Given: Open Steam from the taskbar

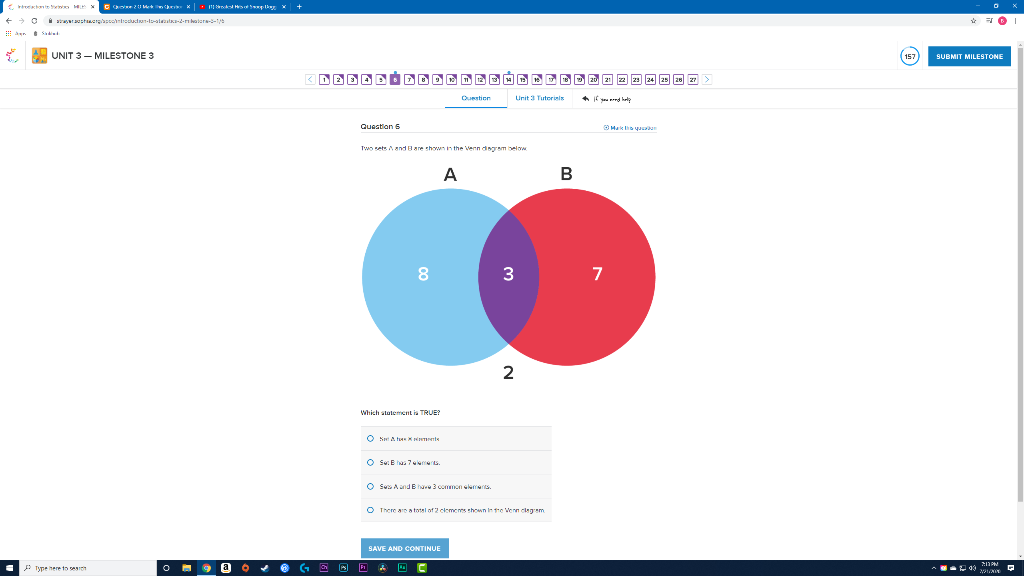Looking at the screenshot, I should click(x=265, y=568).
